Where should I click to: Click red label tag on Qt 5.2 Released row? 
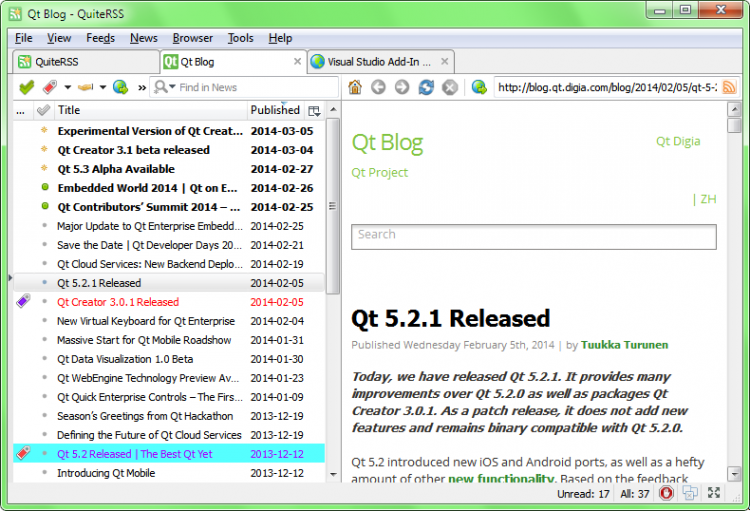[x=23, y=453]
